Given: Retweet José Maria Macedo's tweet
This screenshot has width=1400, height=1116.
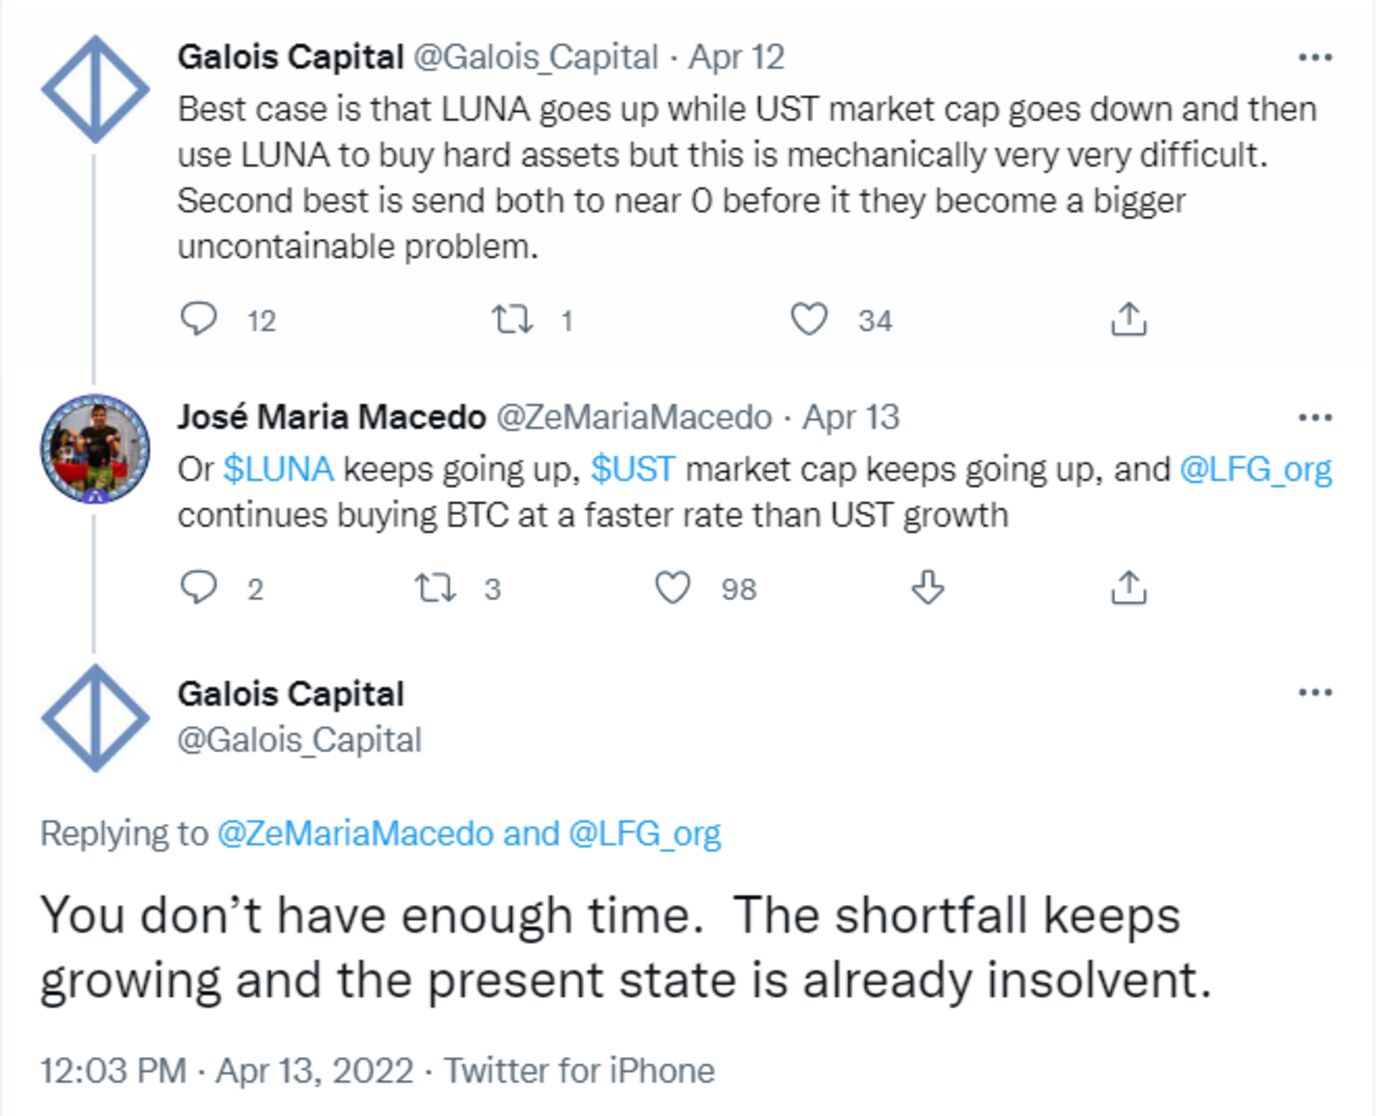Looking at the screenshot, I should 435,587.
